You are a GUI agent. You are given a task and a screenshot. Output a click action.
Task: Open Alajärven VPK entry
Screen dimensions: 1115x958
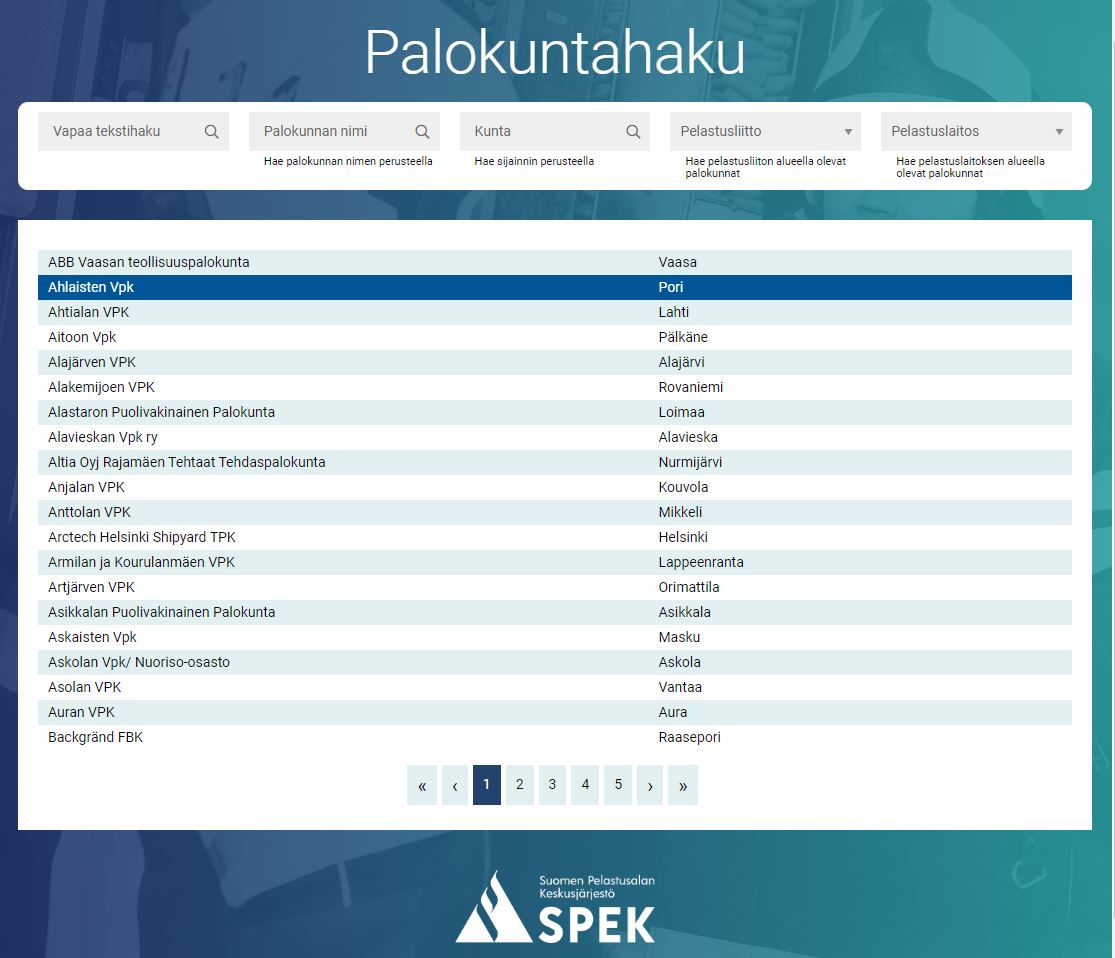click(x=555, y=362)
